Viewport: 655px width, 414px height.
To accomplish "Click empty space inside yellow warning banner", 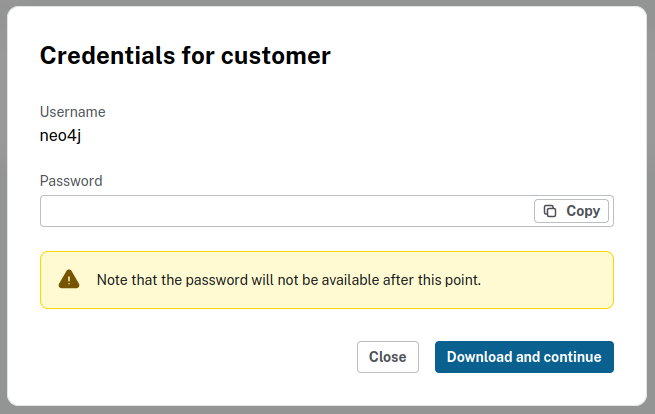I will pos(550,279).
